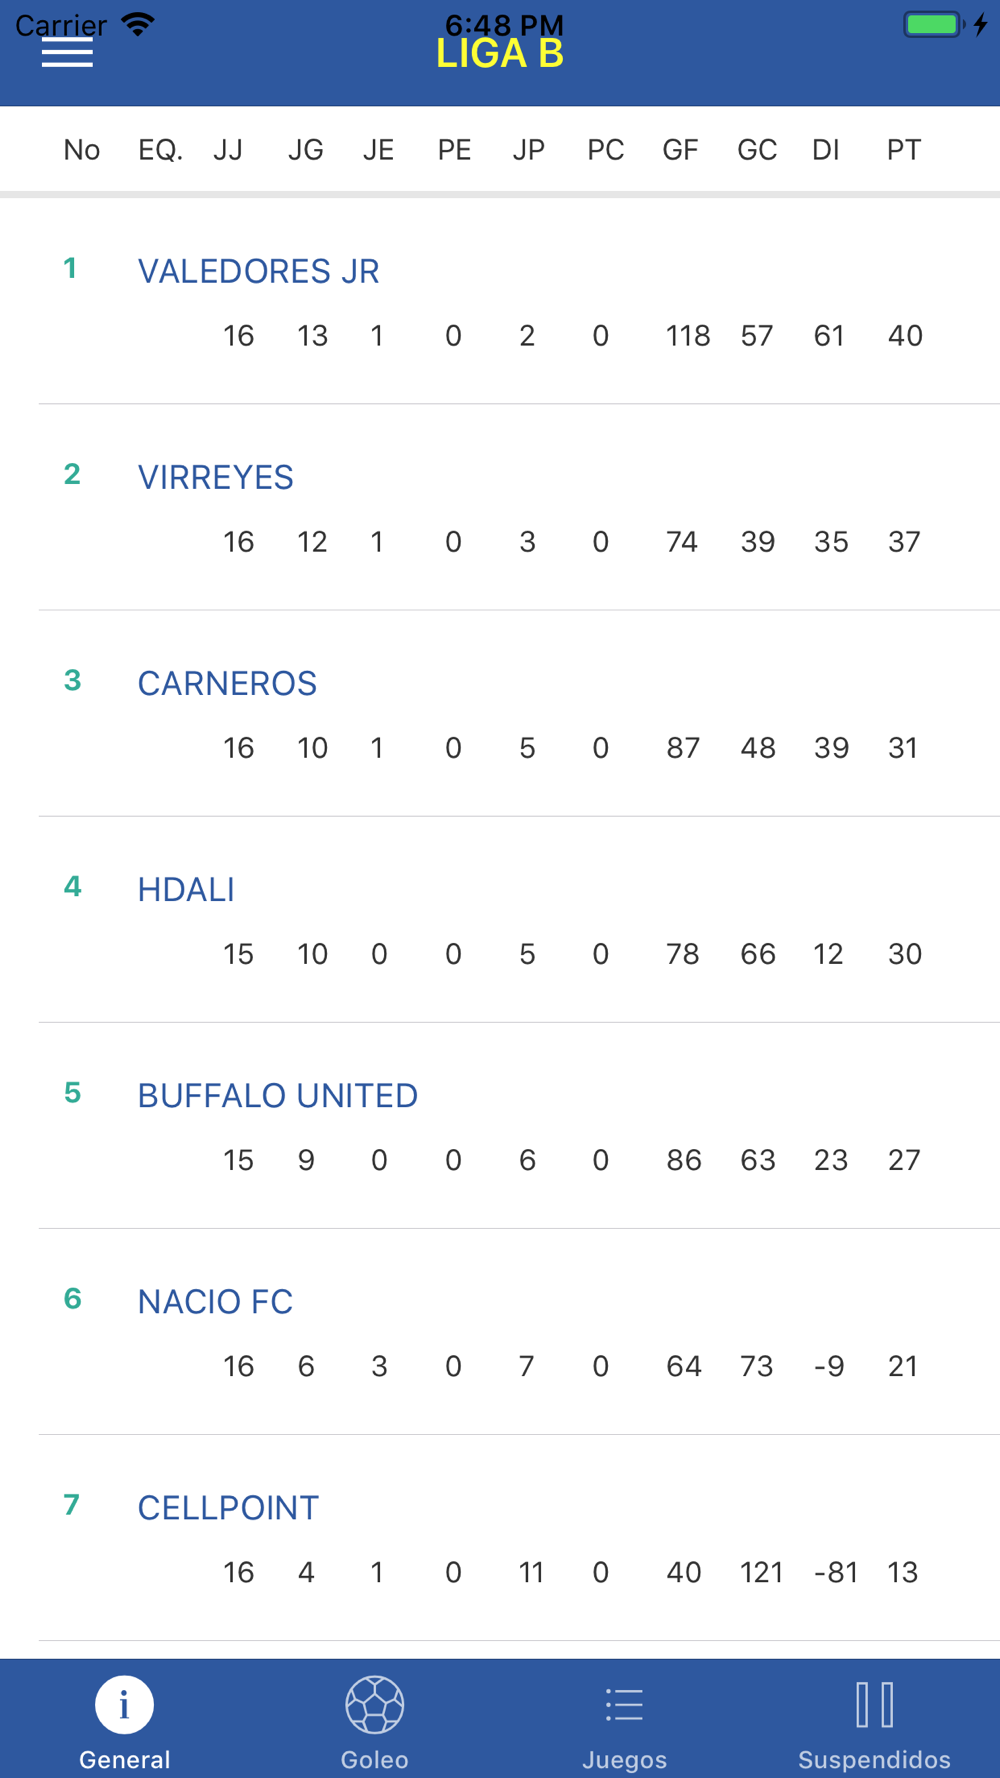The width and height of the screenshot is (1000, 1778).
Task: Switch to the Goleo tab label
Action: [374, 1759]
